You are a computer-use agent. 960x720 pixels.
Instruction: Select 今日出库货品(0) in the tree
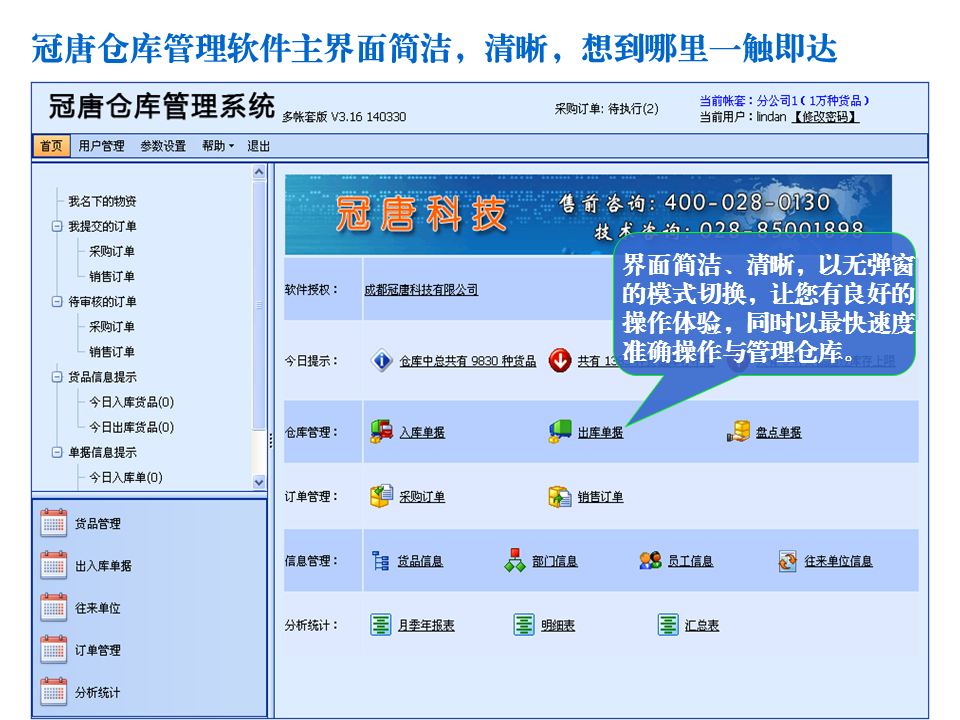(x=131, y=427)
